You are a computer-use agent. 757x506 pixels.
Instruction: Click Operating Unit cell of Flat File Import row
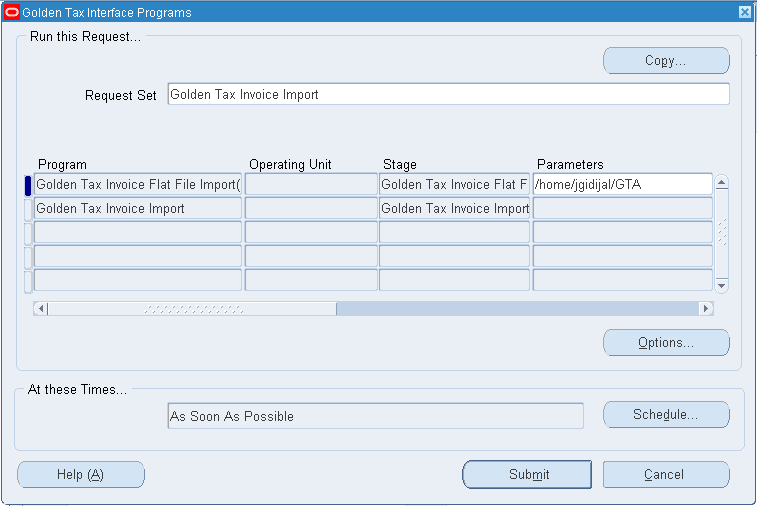click(x=311, y=184)
